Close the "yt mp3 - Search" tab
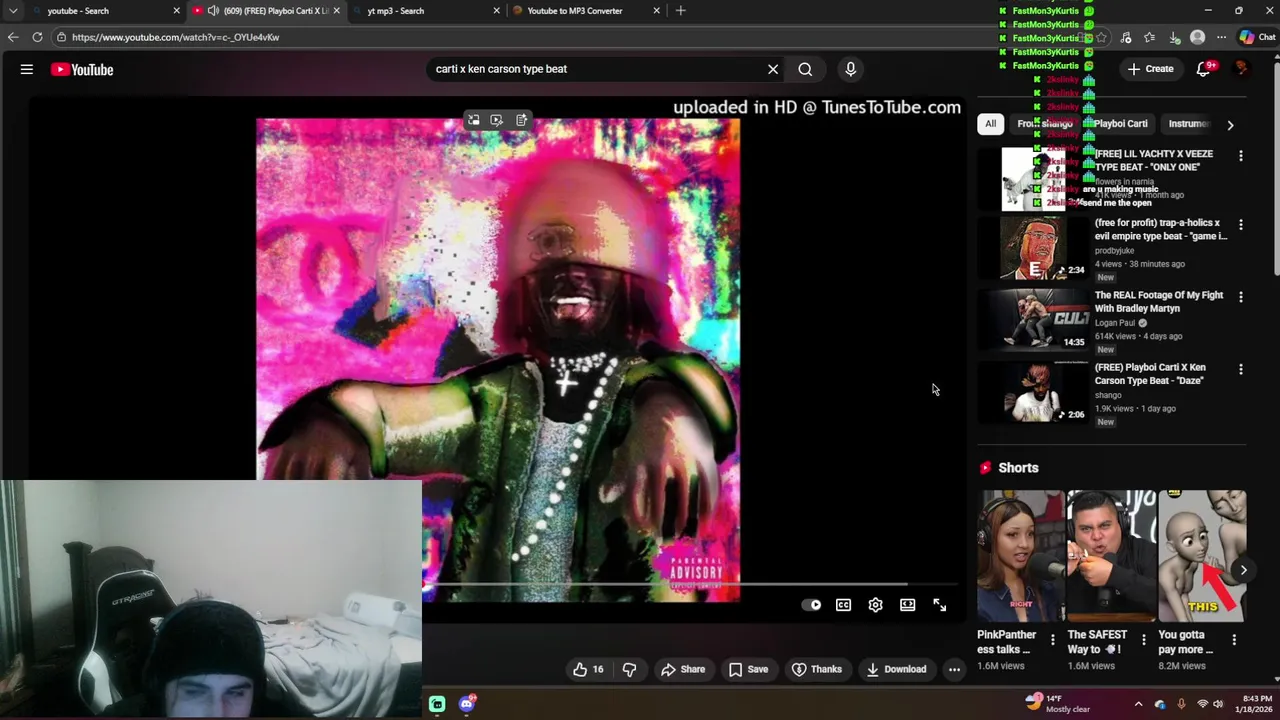1280x720 pixels. click(497, 10)
